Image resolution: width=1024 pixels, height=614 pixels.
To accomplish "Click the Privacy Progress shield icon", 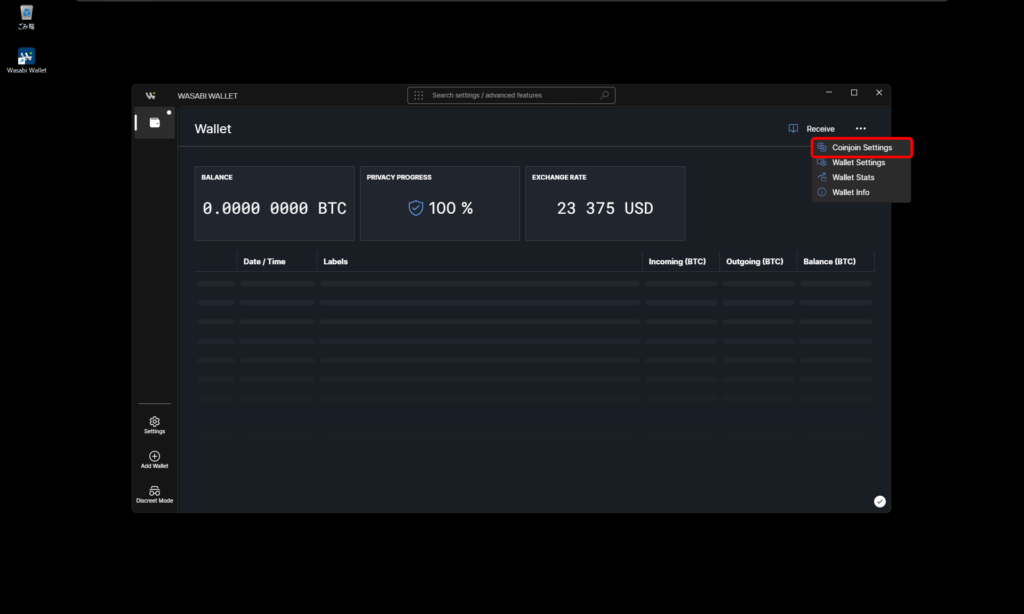I will tap(415, 208).
